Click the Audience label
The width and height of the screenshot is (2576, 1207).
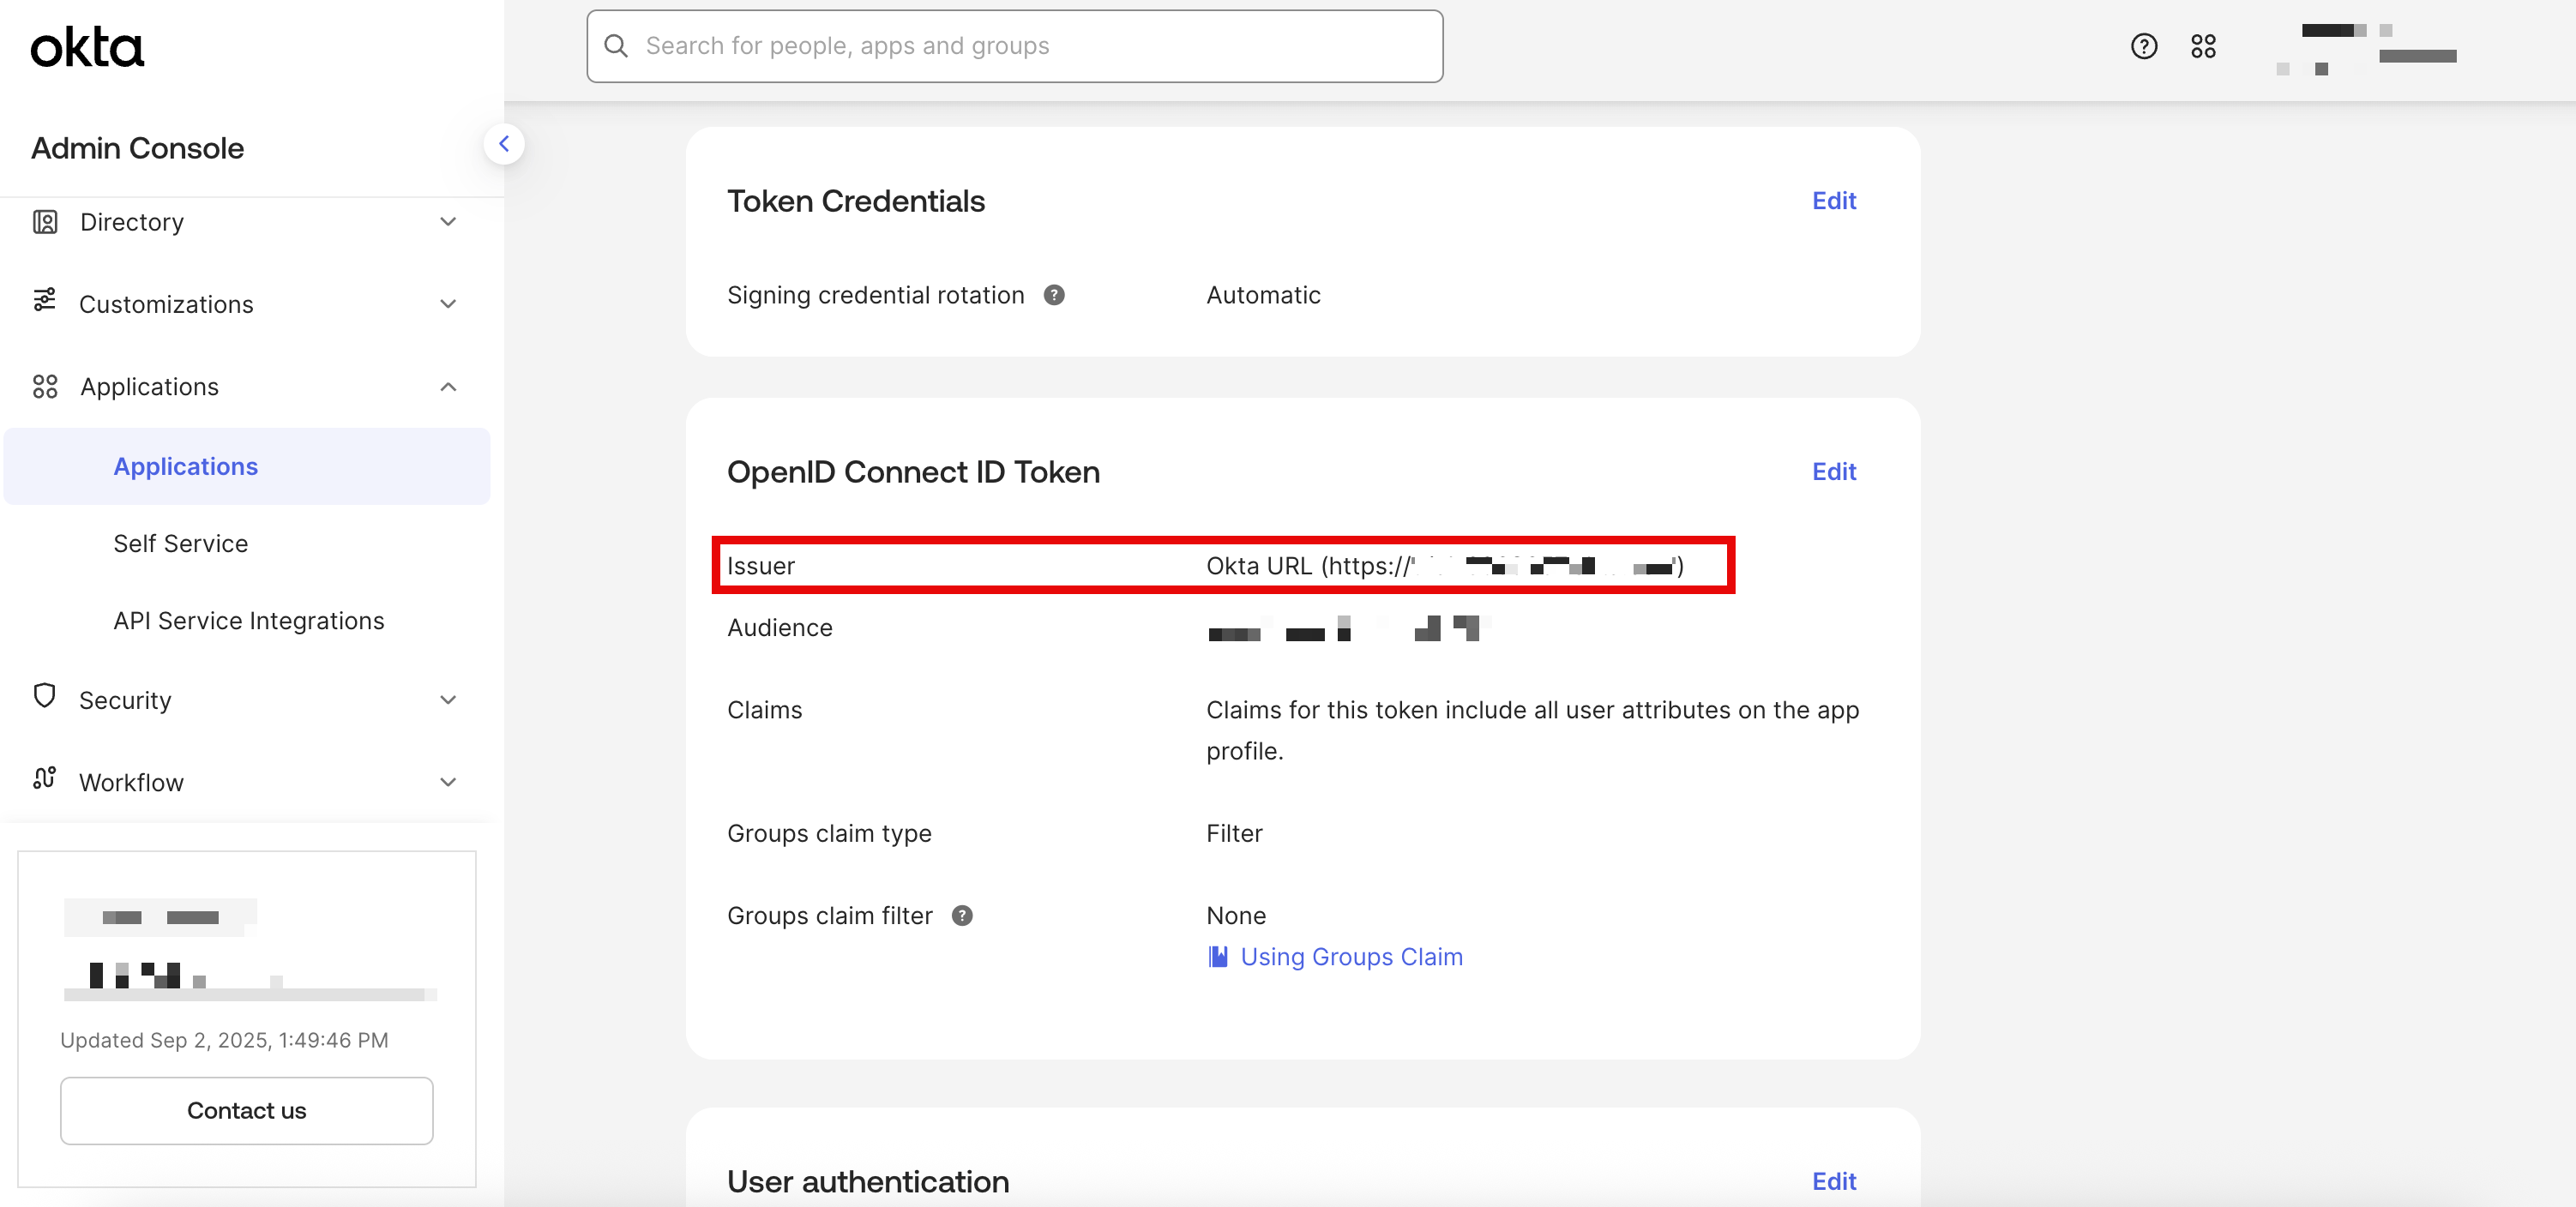click(779, 627)
